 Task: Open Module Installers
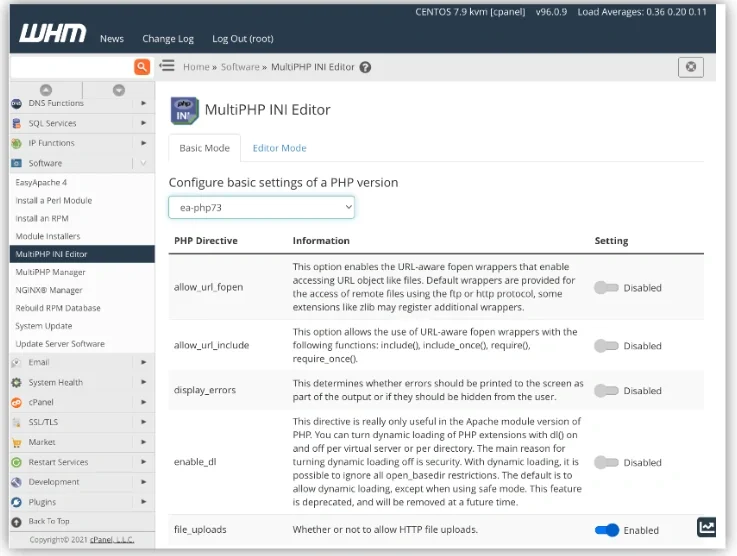[48, 236]
